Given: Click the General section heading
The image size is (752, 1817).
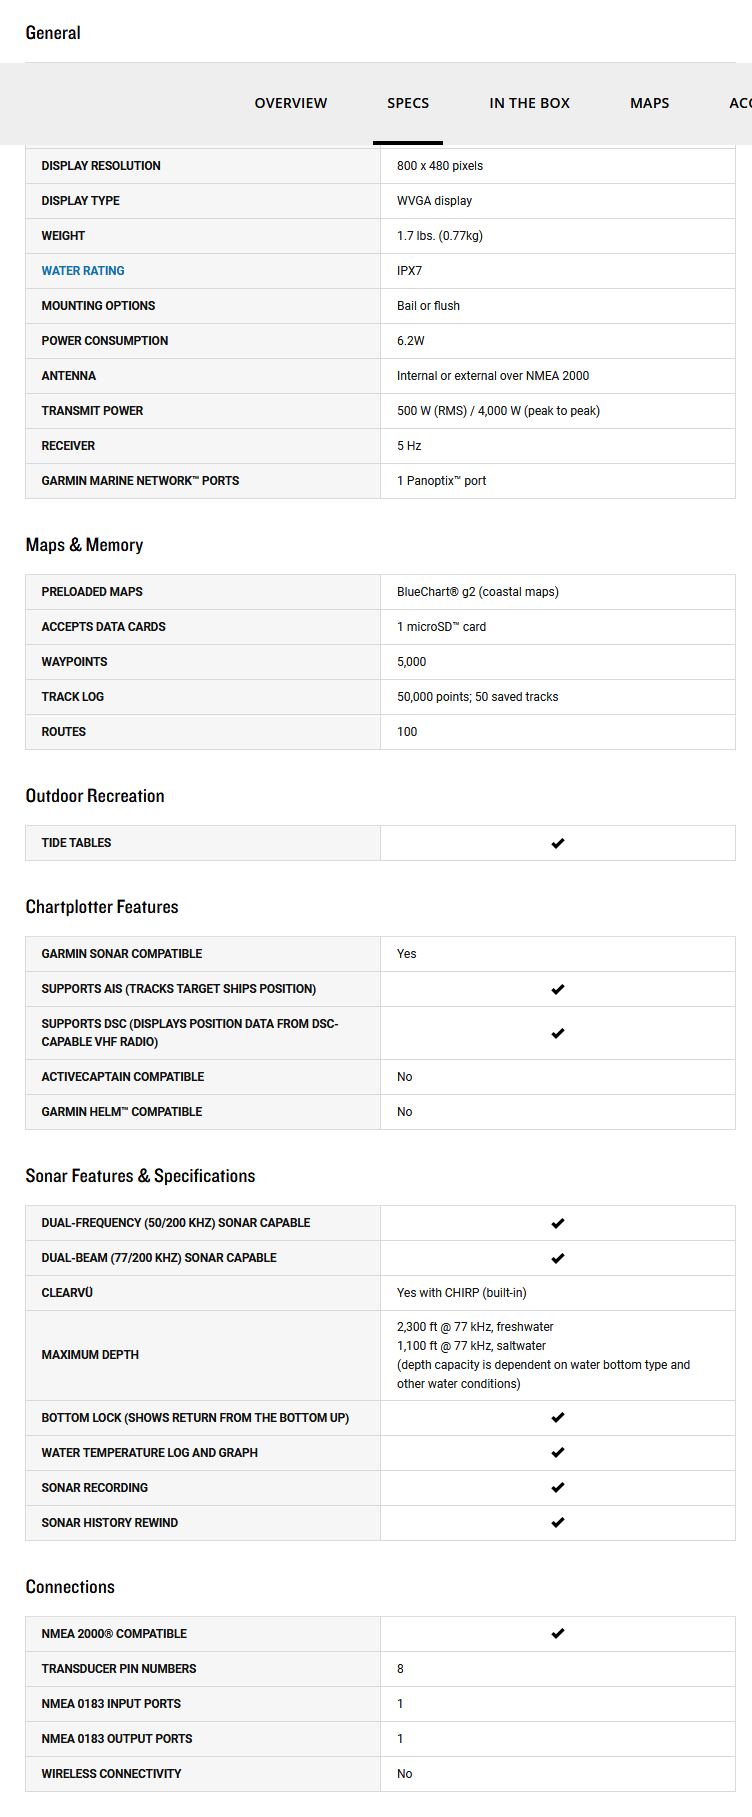Looking at the screenshot, I should tap(53, 33).
